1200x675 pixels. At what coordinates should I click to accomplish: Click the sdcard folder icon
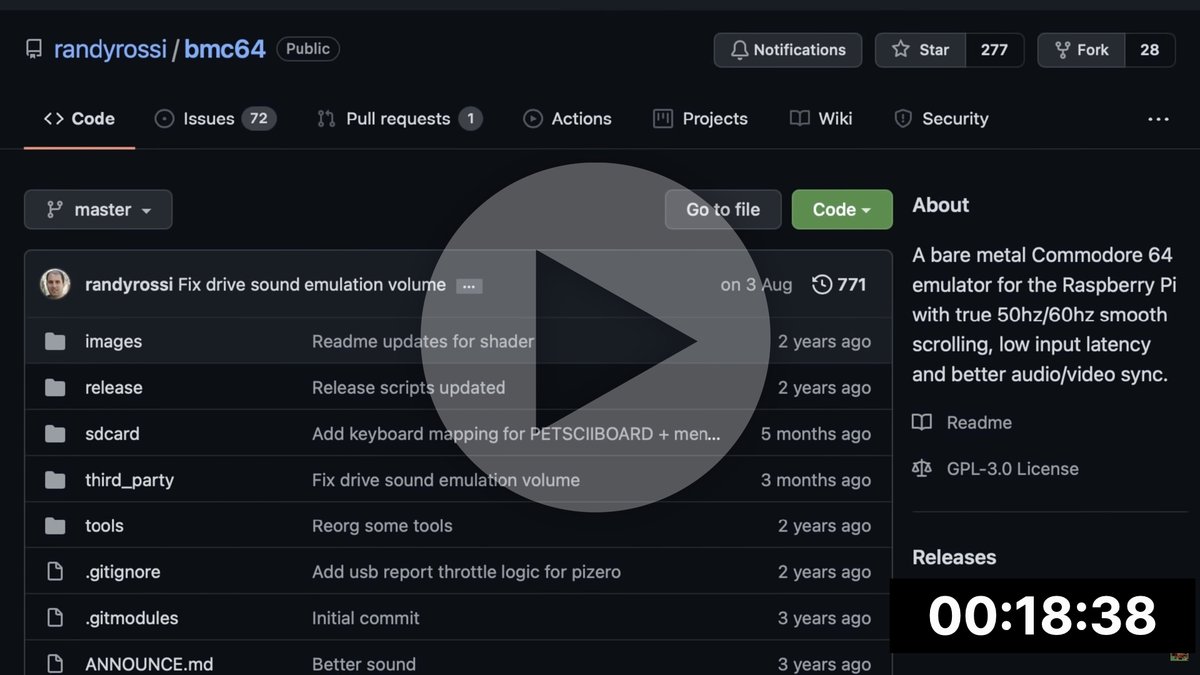click(x=55, y=434)
